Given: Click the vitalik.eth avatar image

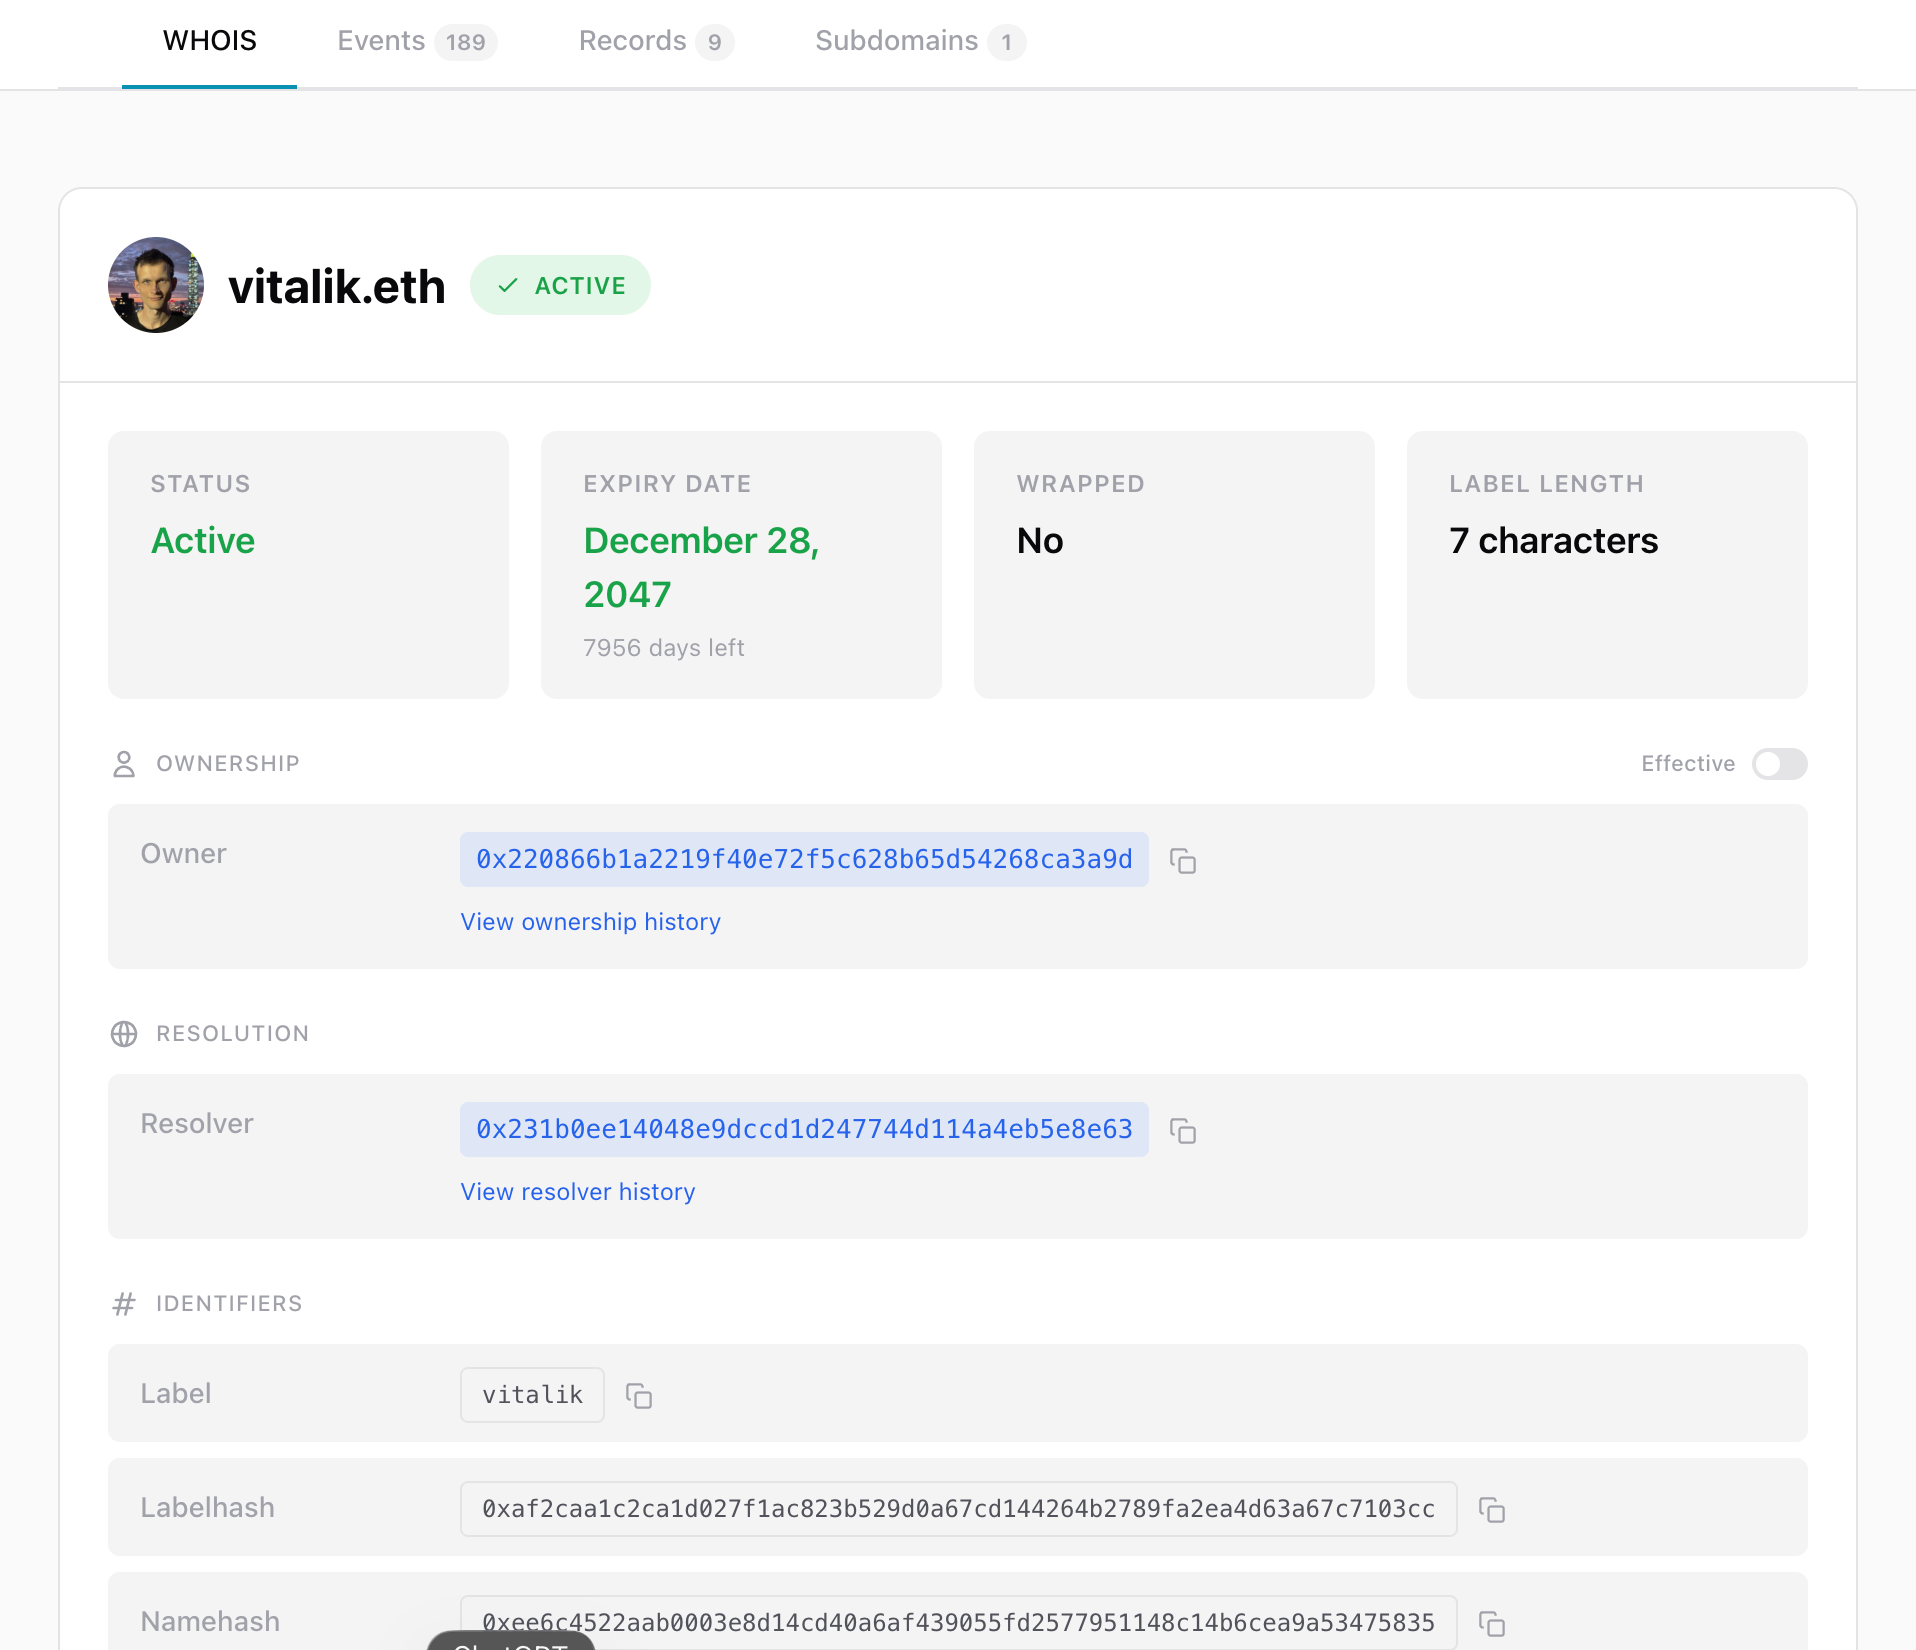Looking at the screenshot, I should pos(156,285).
